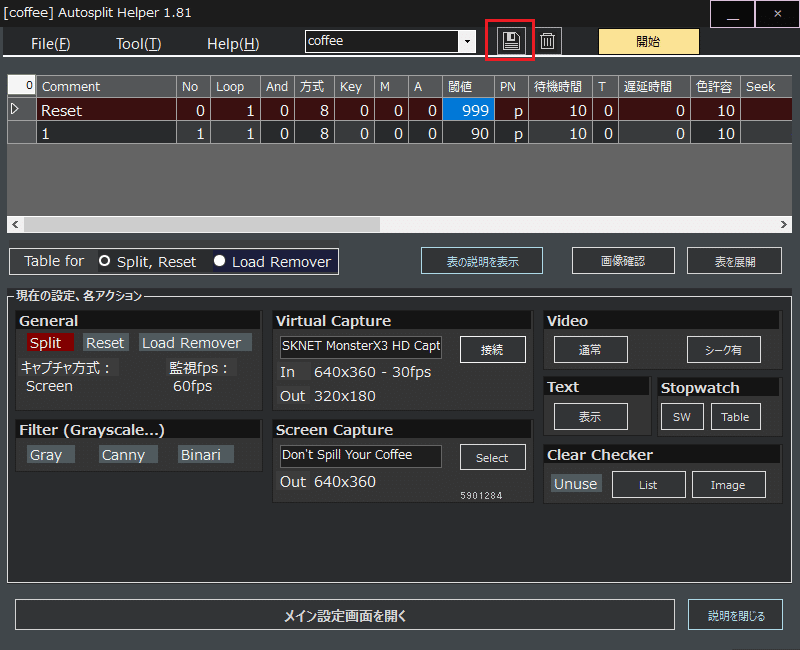
Task: Click the 画像確認 button
Action: pos(623,261)
